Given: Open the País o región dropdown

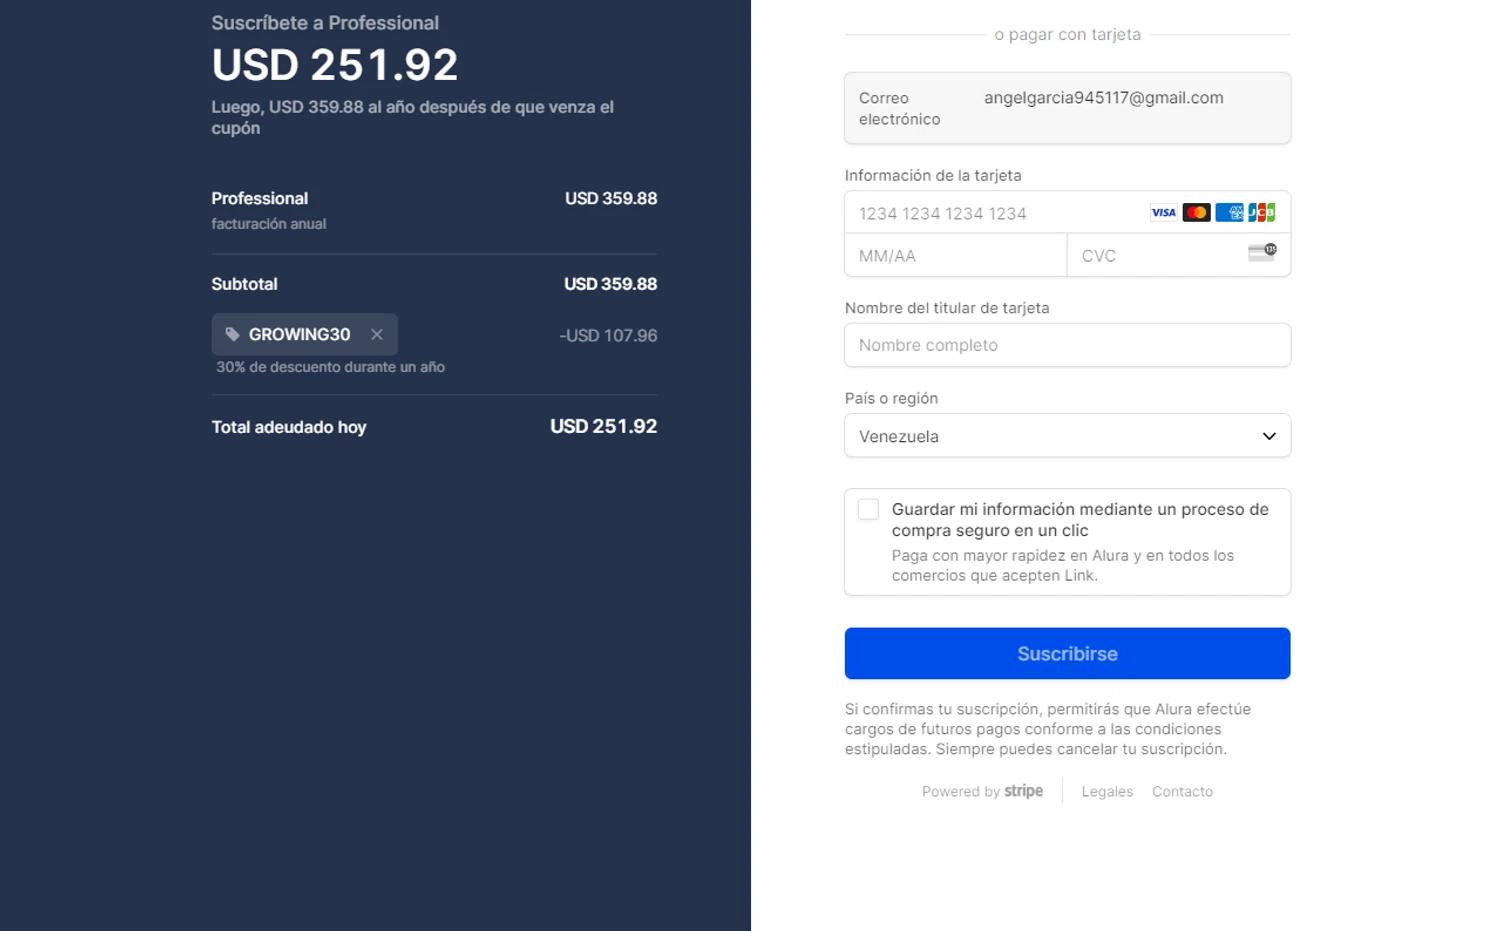Looking at the screenshot, I should click(x=1067, y=436).
